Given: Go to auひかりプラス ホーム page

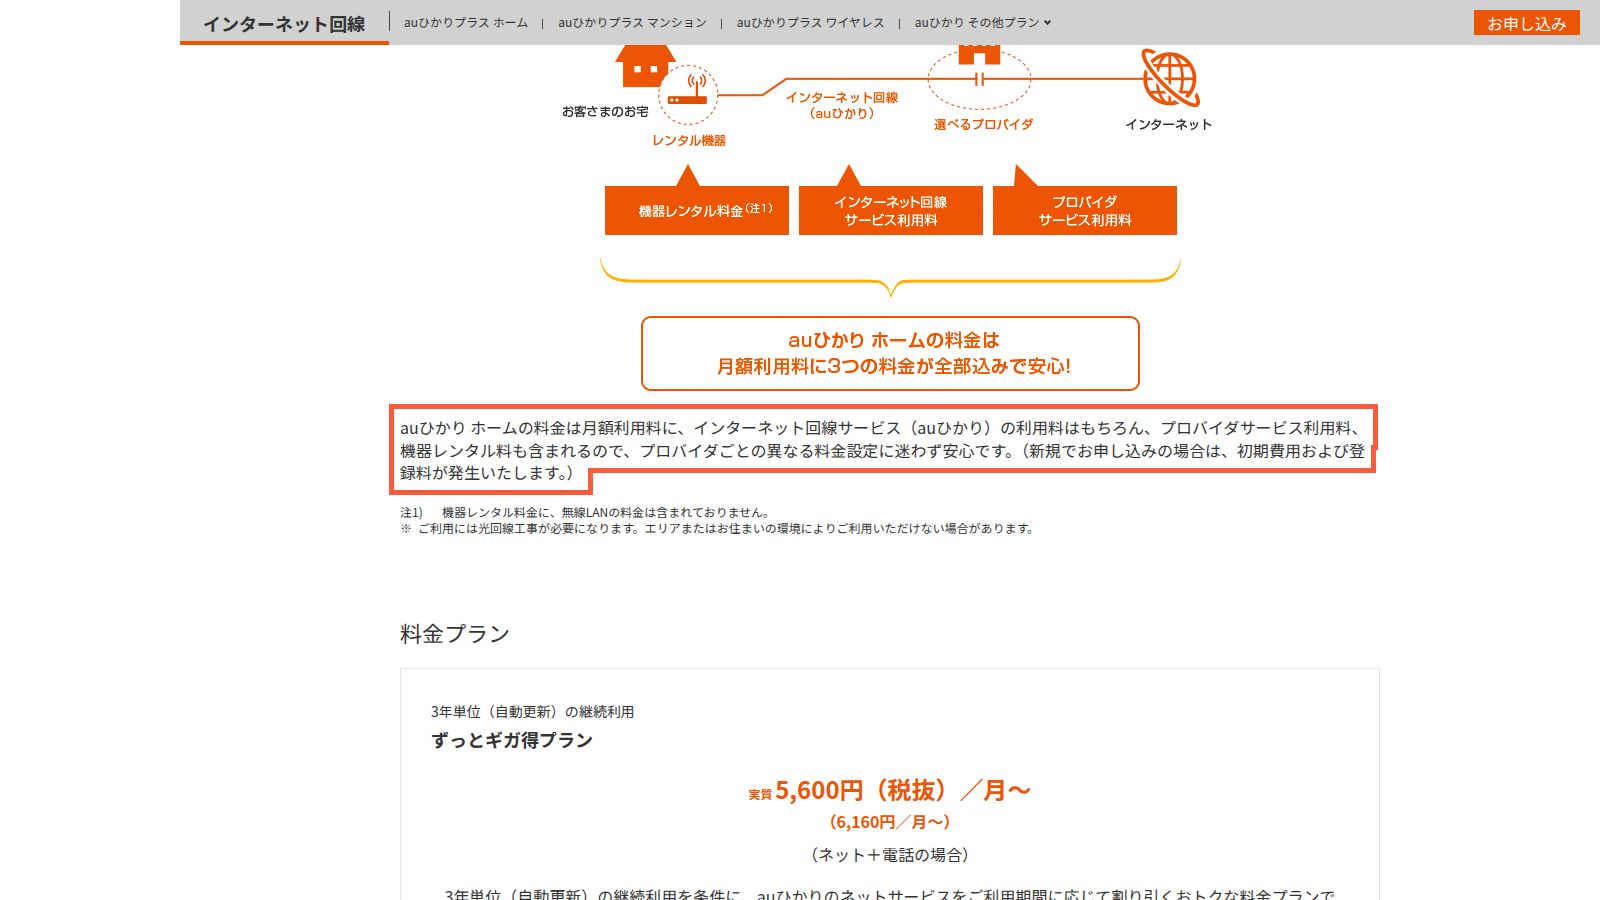Looking at the screenshot, I should pyautogui.click(x=466, y=22).
